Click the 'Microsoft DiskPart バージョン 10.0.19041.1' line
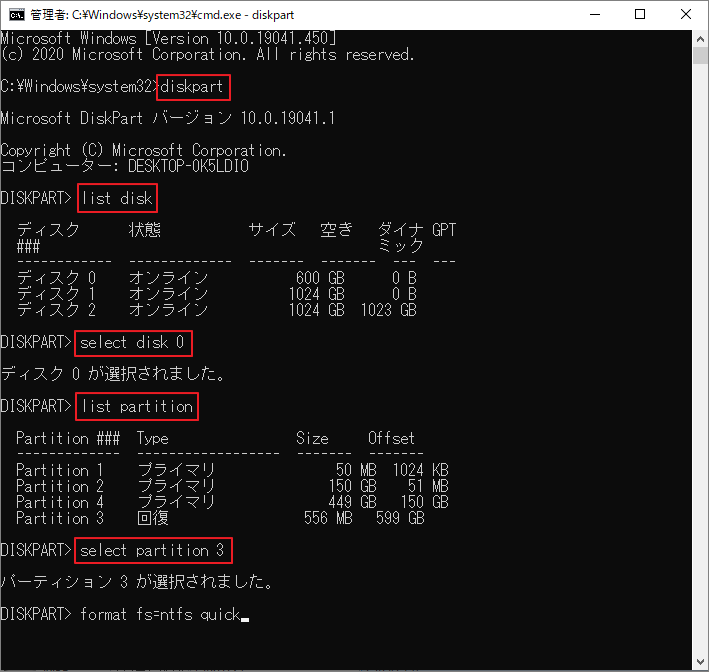The width and height of the screenshot is (709, 672). coord(168,118)
